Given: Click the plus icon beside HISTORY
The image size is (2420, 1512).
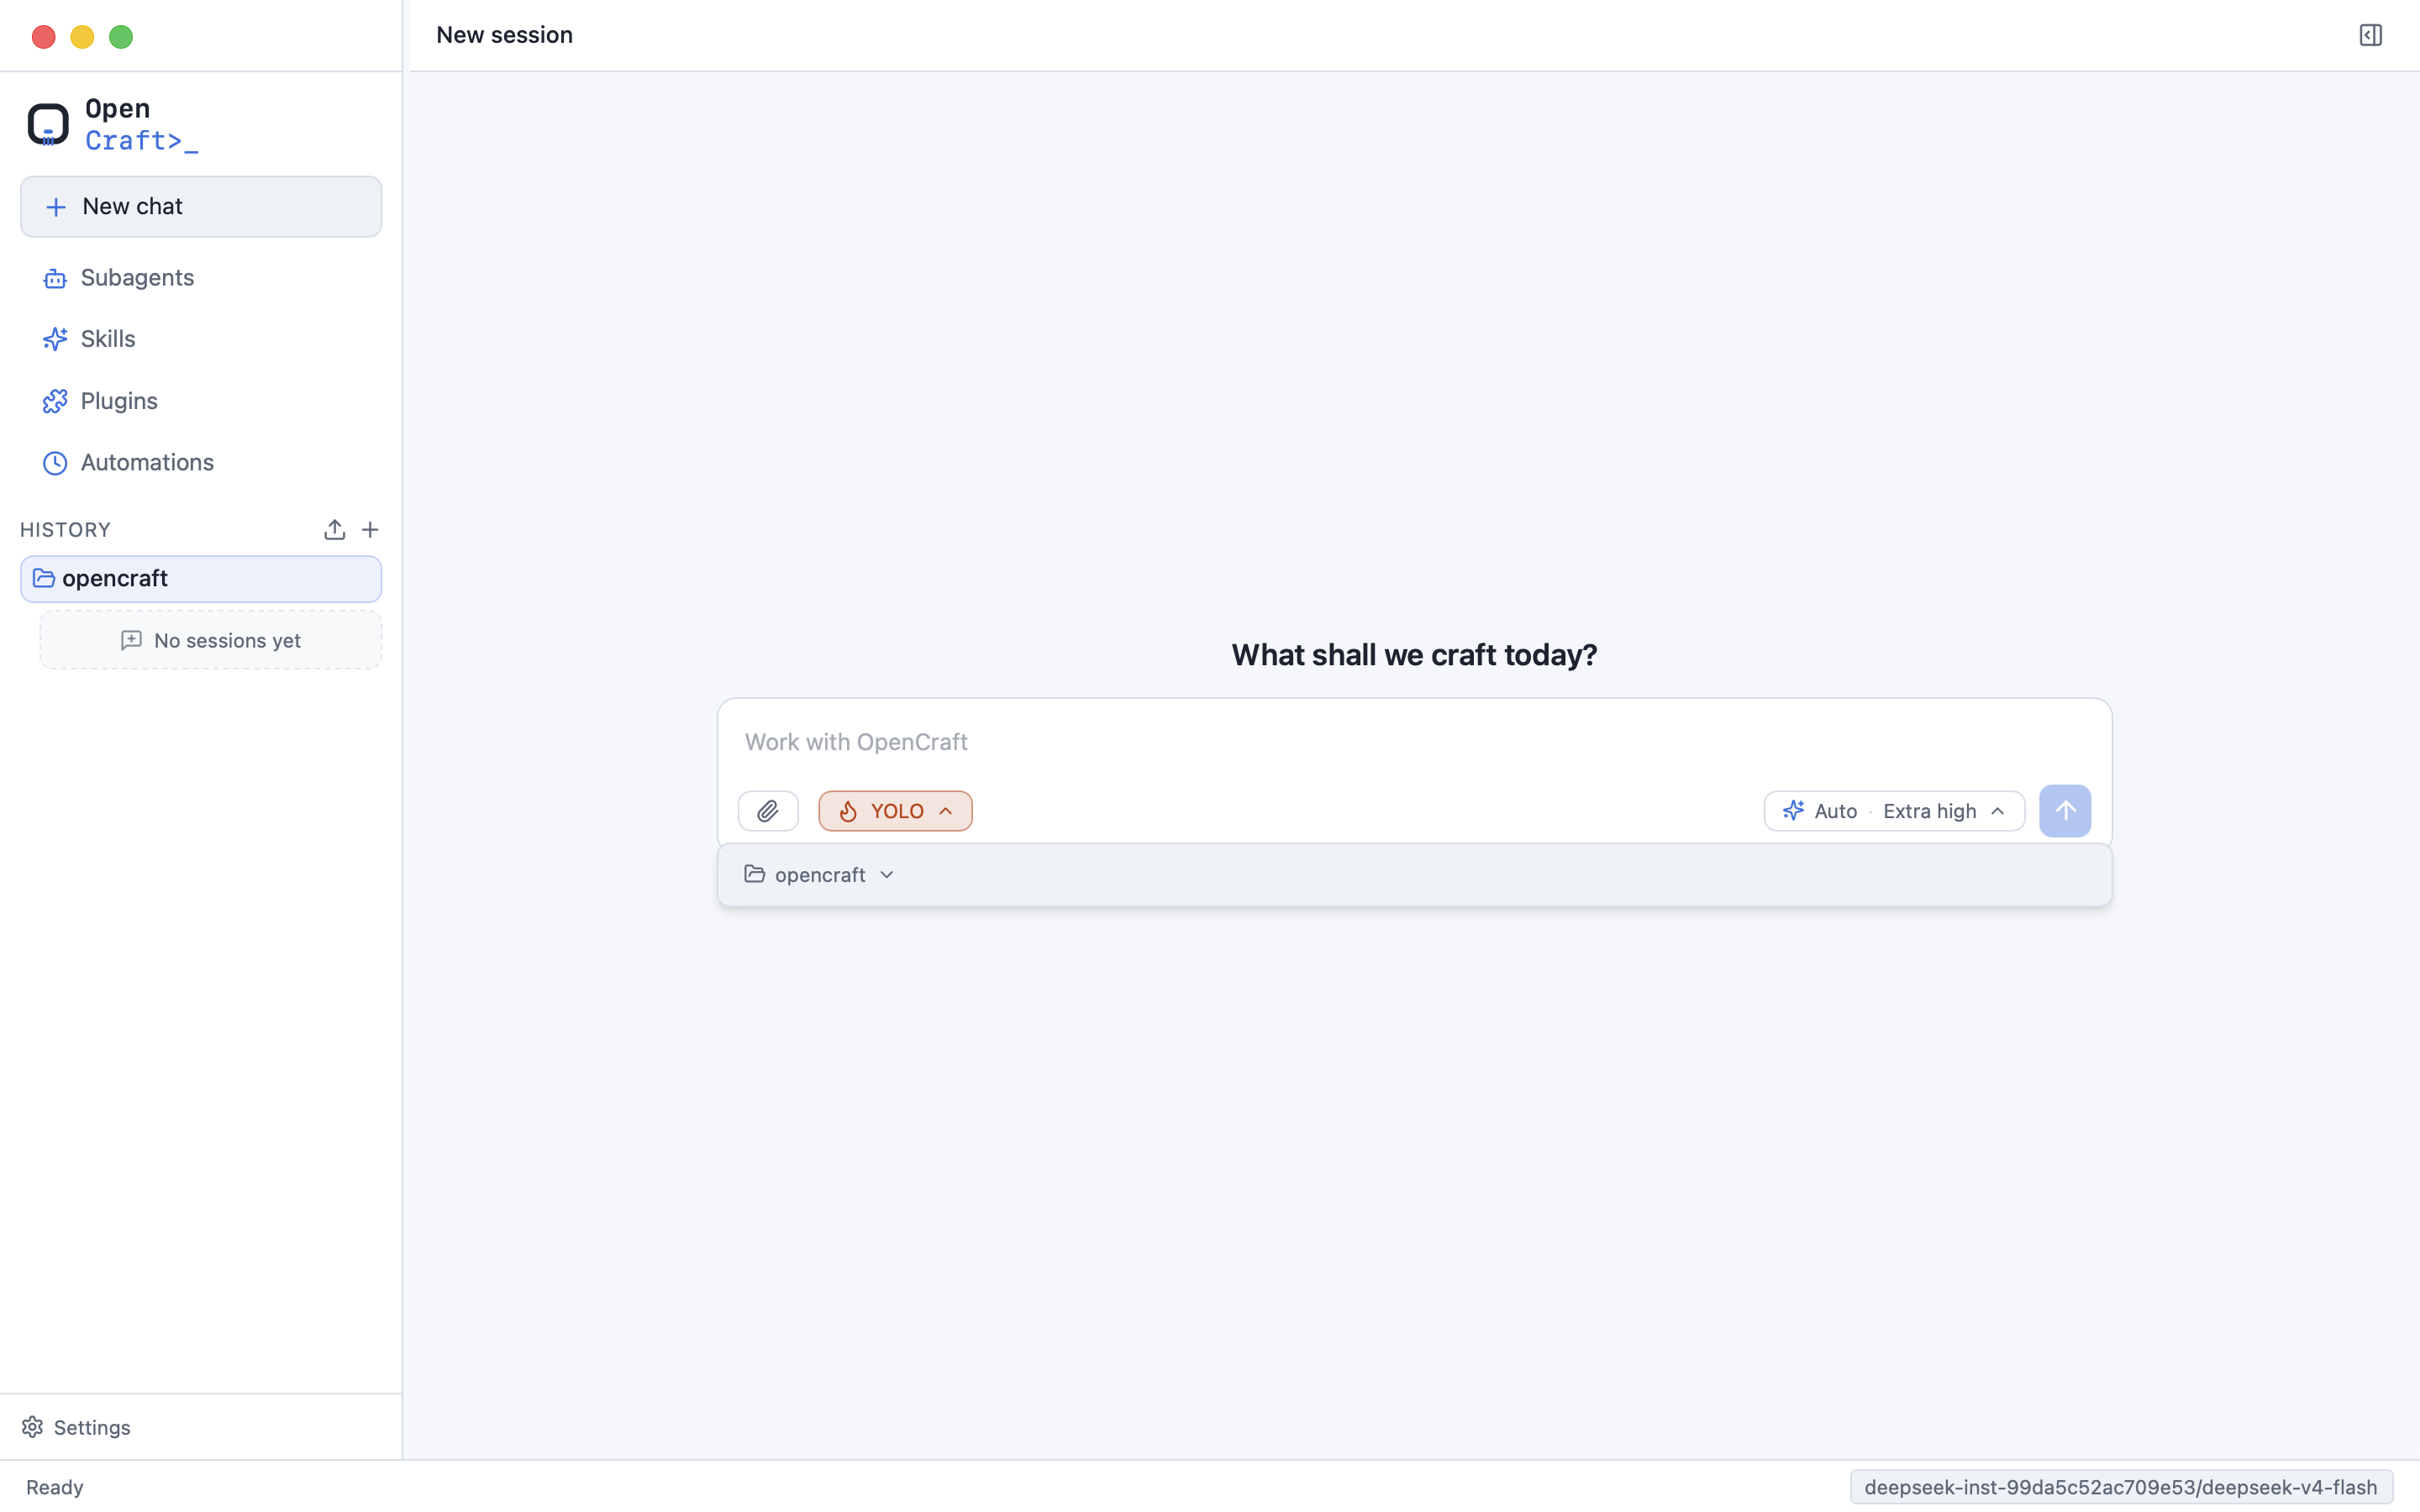Looking at the screenshot, I should (370, 530).
